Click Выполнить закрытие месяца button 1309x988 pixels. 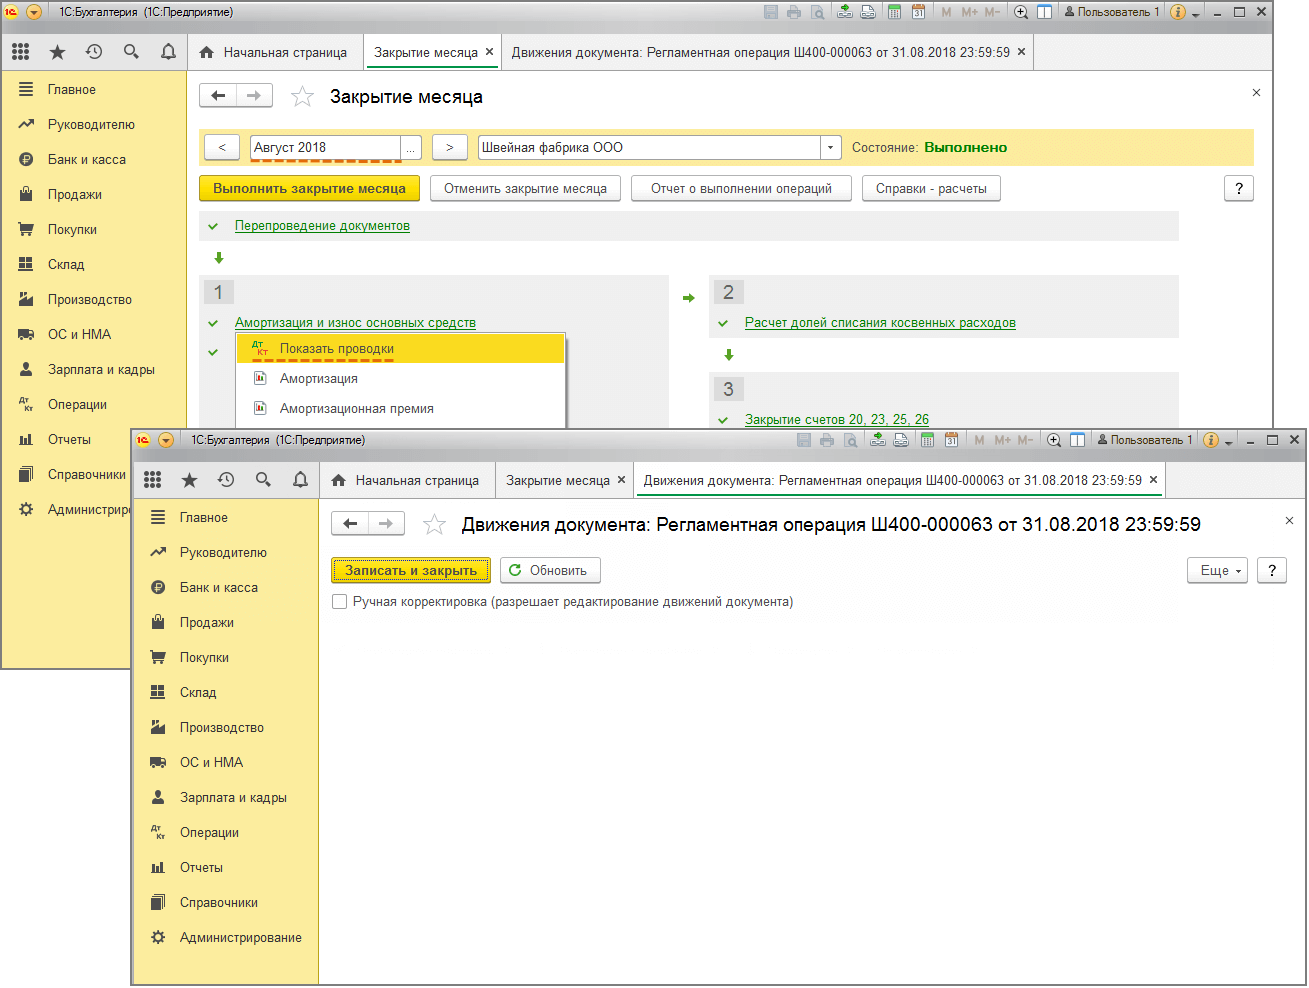pyautogui.click(x=309, y=189)
